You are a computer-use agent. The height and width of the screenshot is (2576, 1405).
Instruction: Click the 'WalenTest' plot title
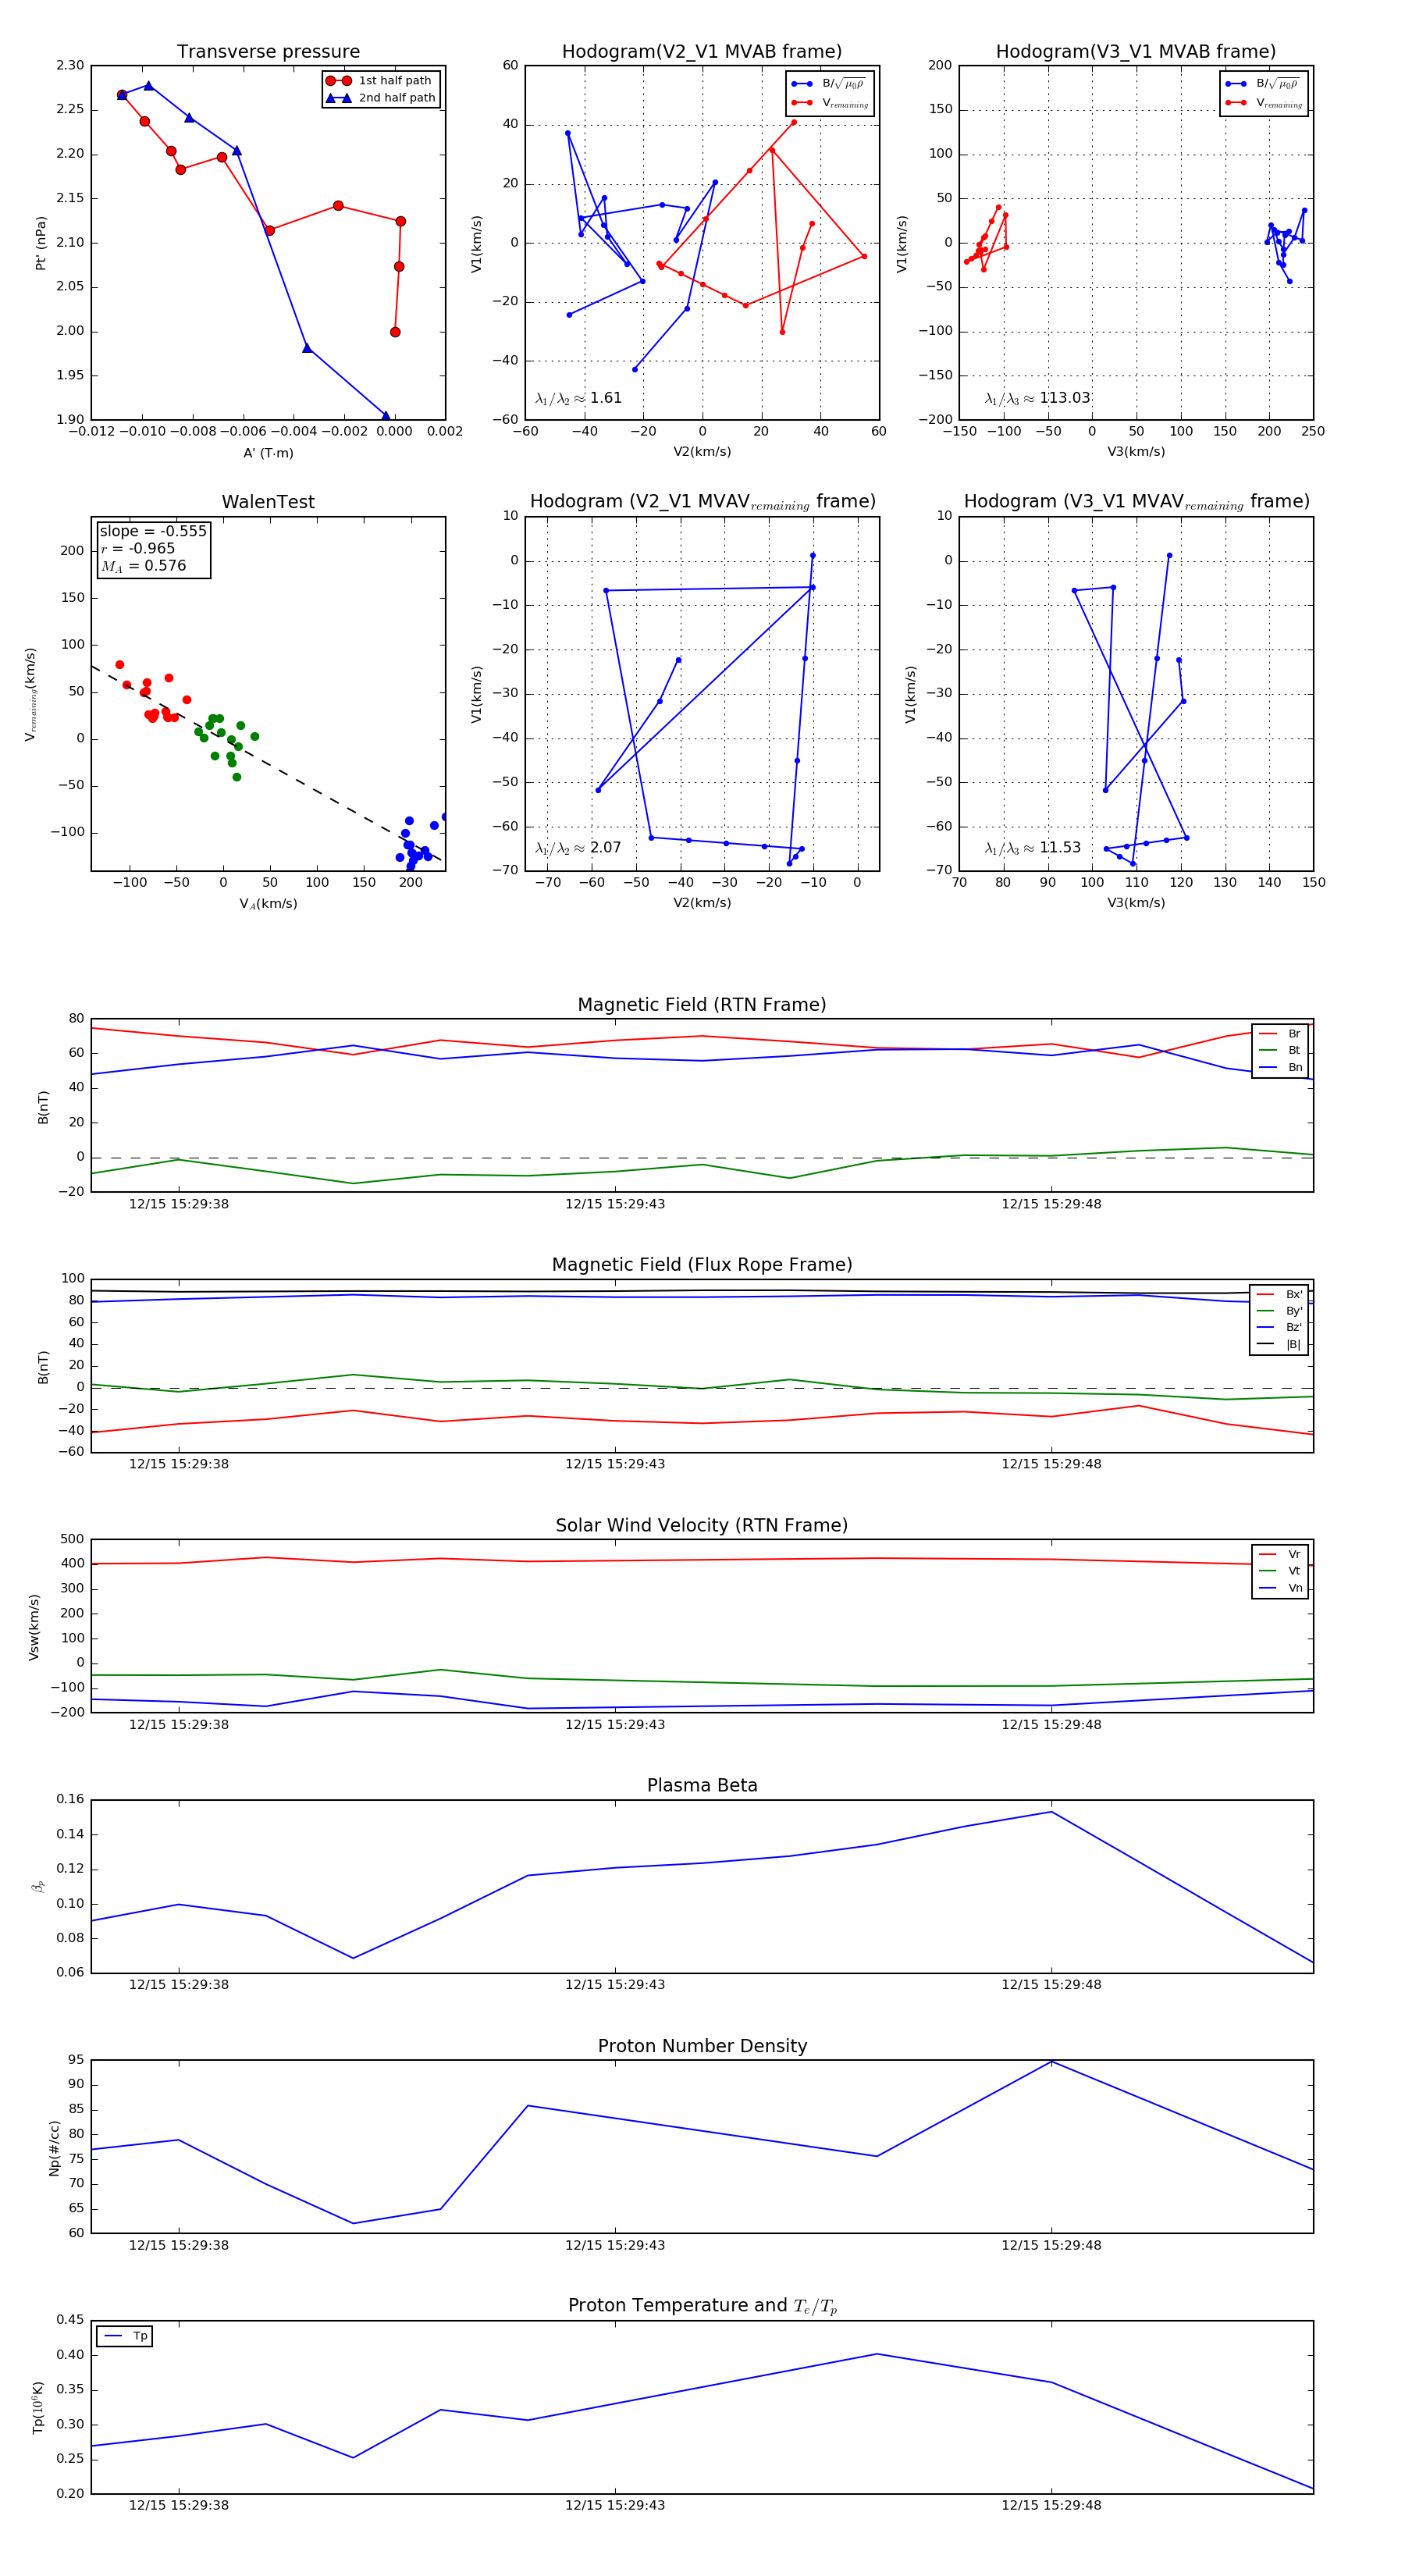click(268, 502)
